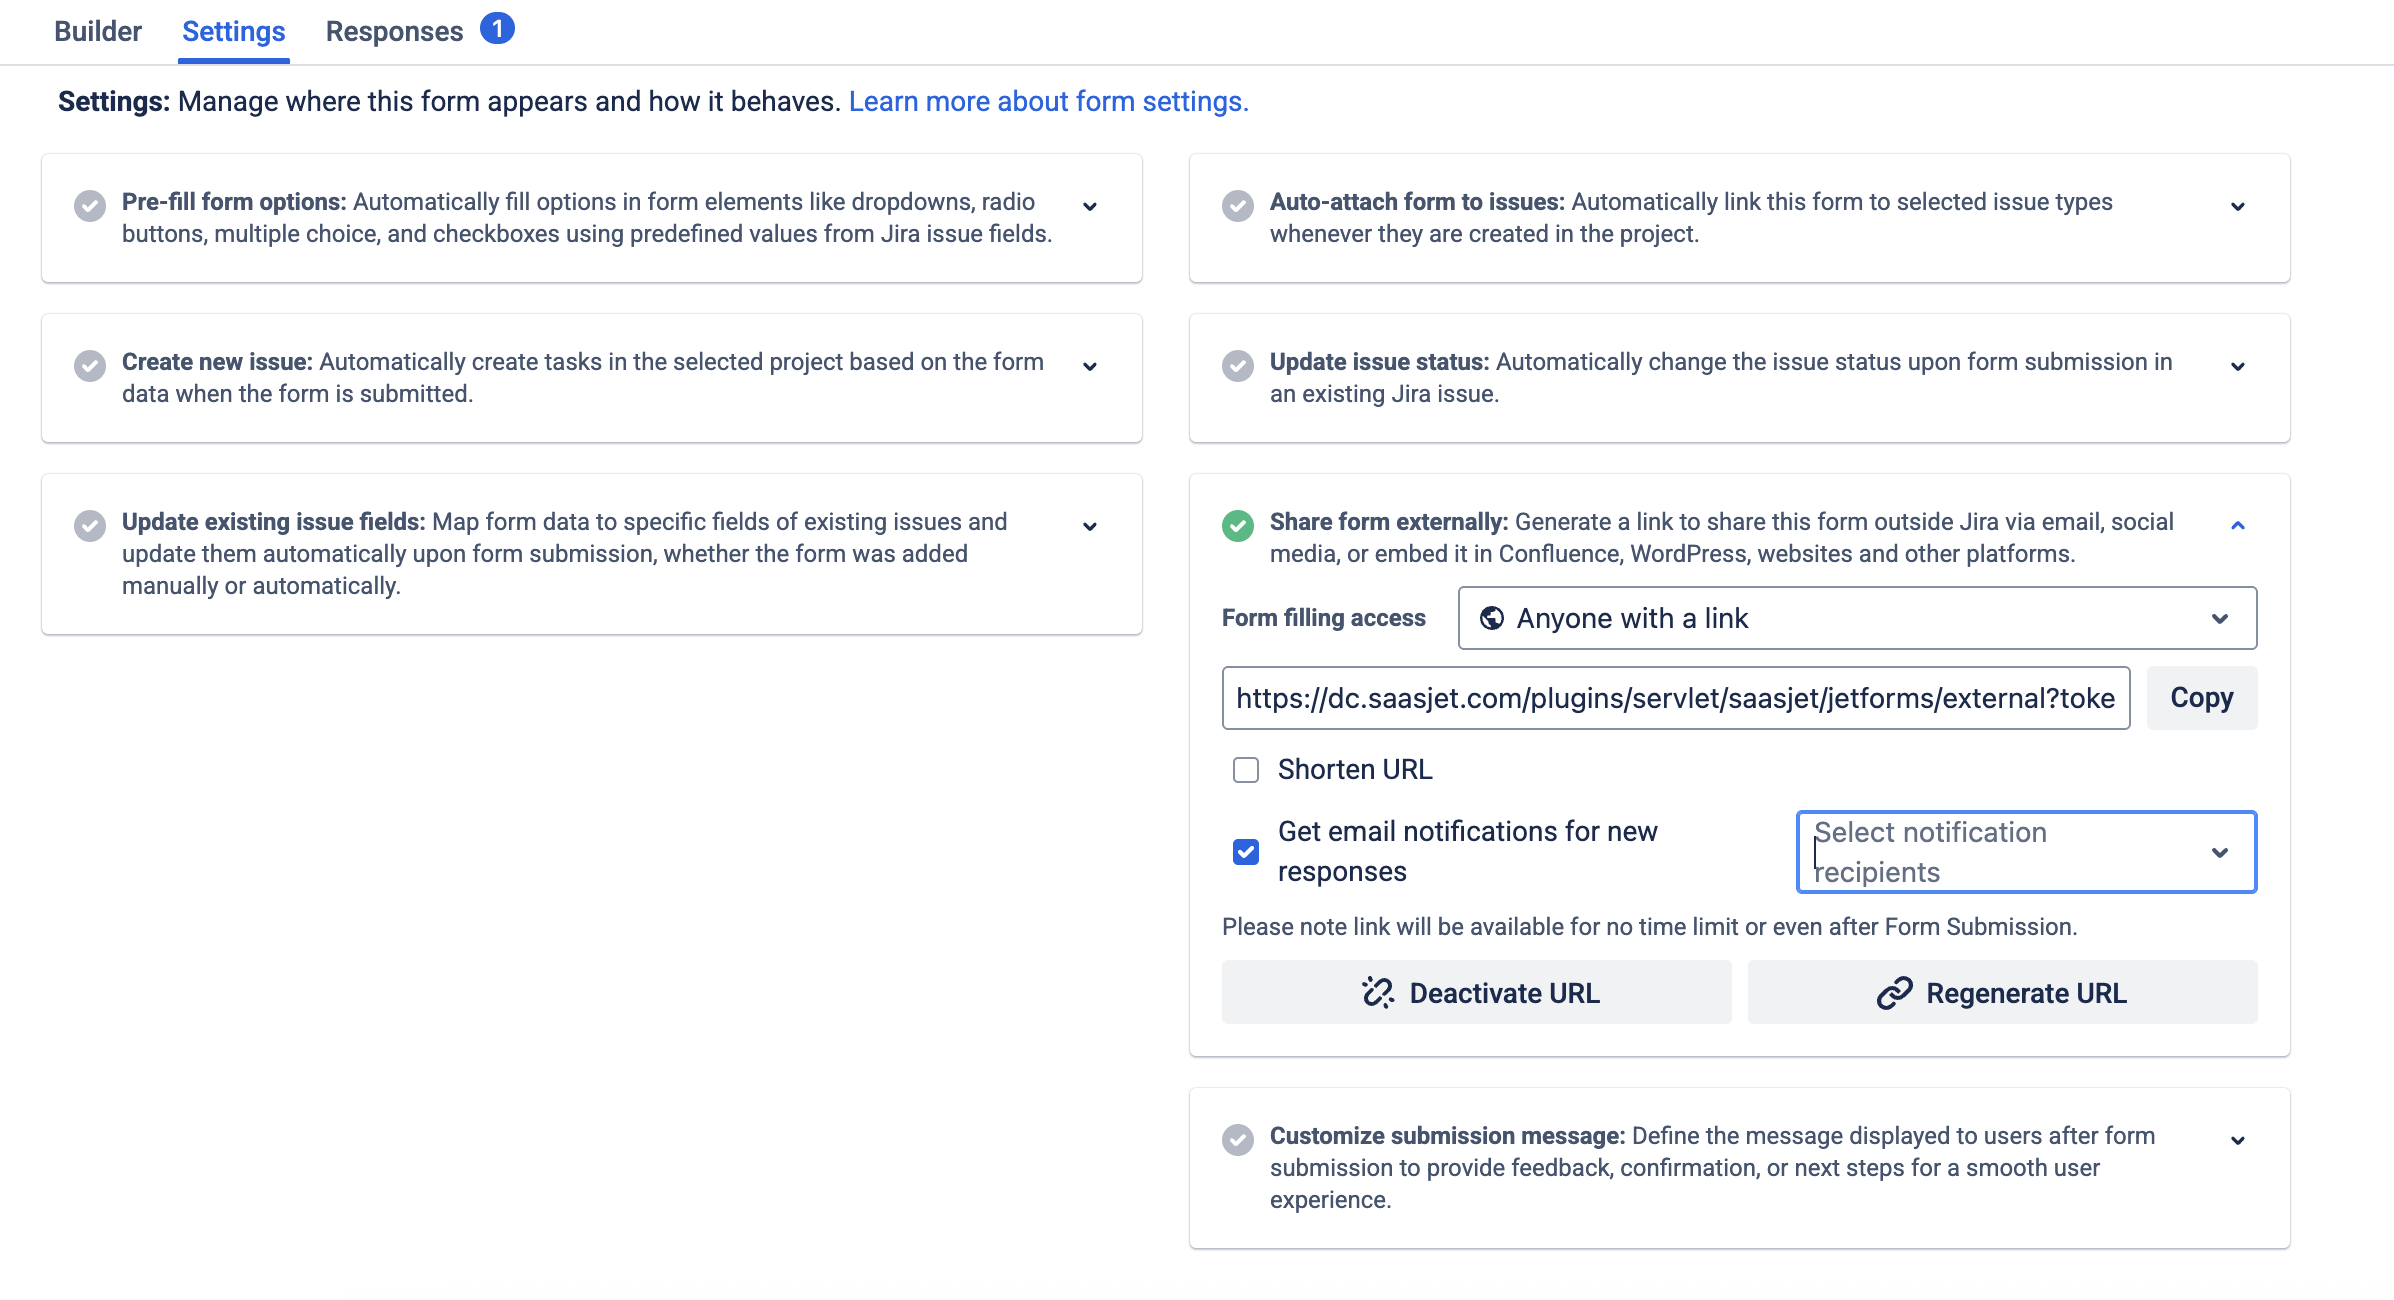Open the Responses tab
This screenshot has width=2394, height=1300.
[x=395, y=31]
